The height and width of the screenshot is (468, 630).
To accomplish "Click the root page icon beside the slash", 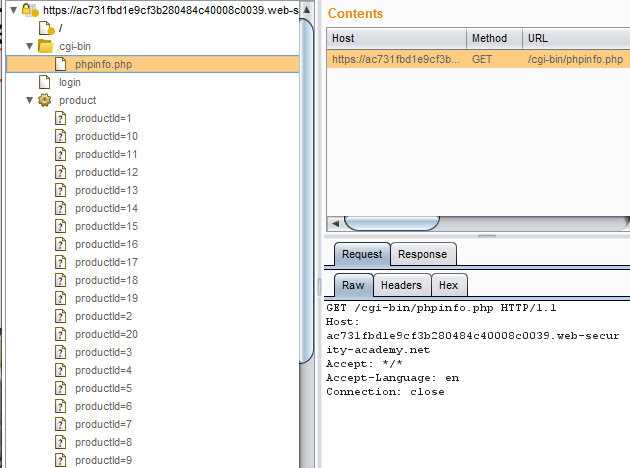I will (46, 28).
